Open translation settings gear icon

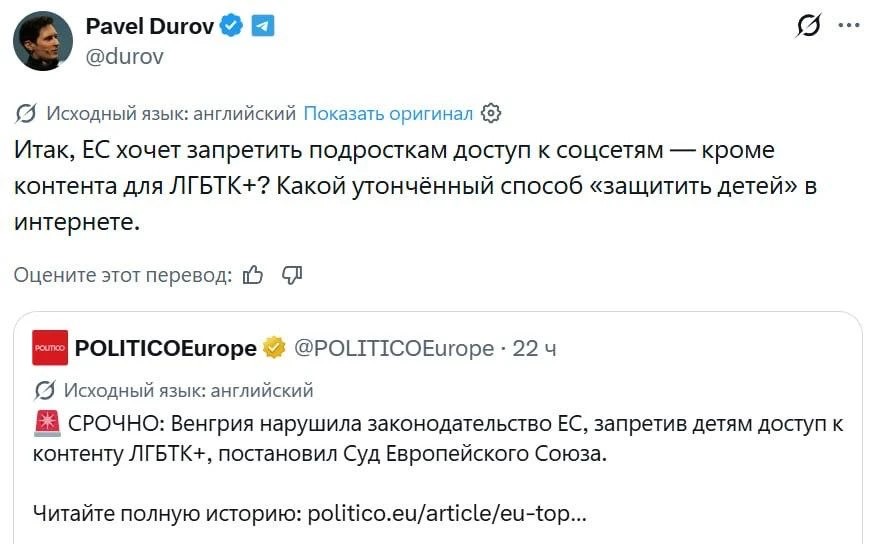pyautogui.click(x=491, y=113)
